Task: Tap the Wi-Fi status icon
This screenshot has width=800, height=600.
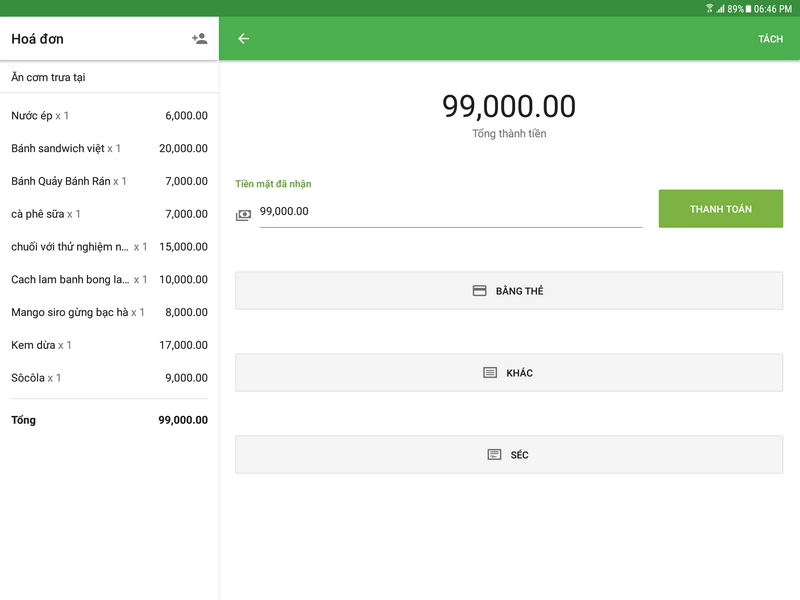Action: tap(709, 8)
